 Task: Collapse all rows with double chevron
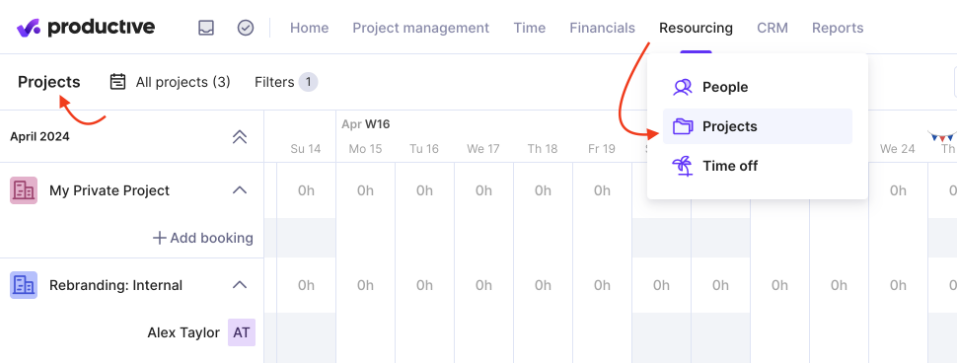point(240,137)
